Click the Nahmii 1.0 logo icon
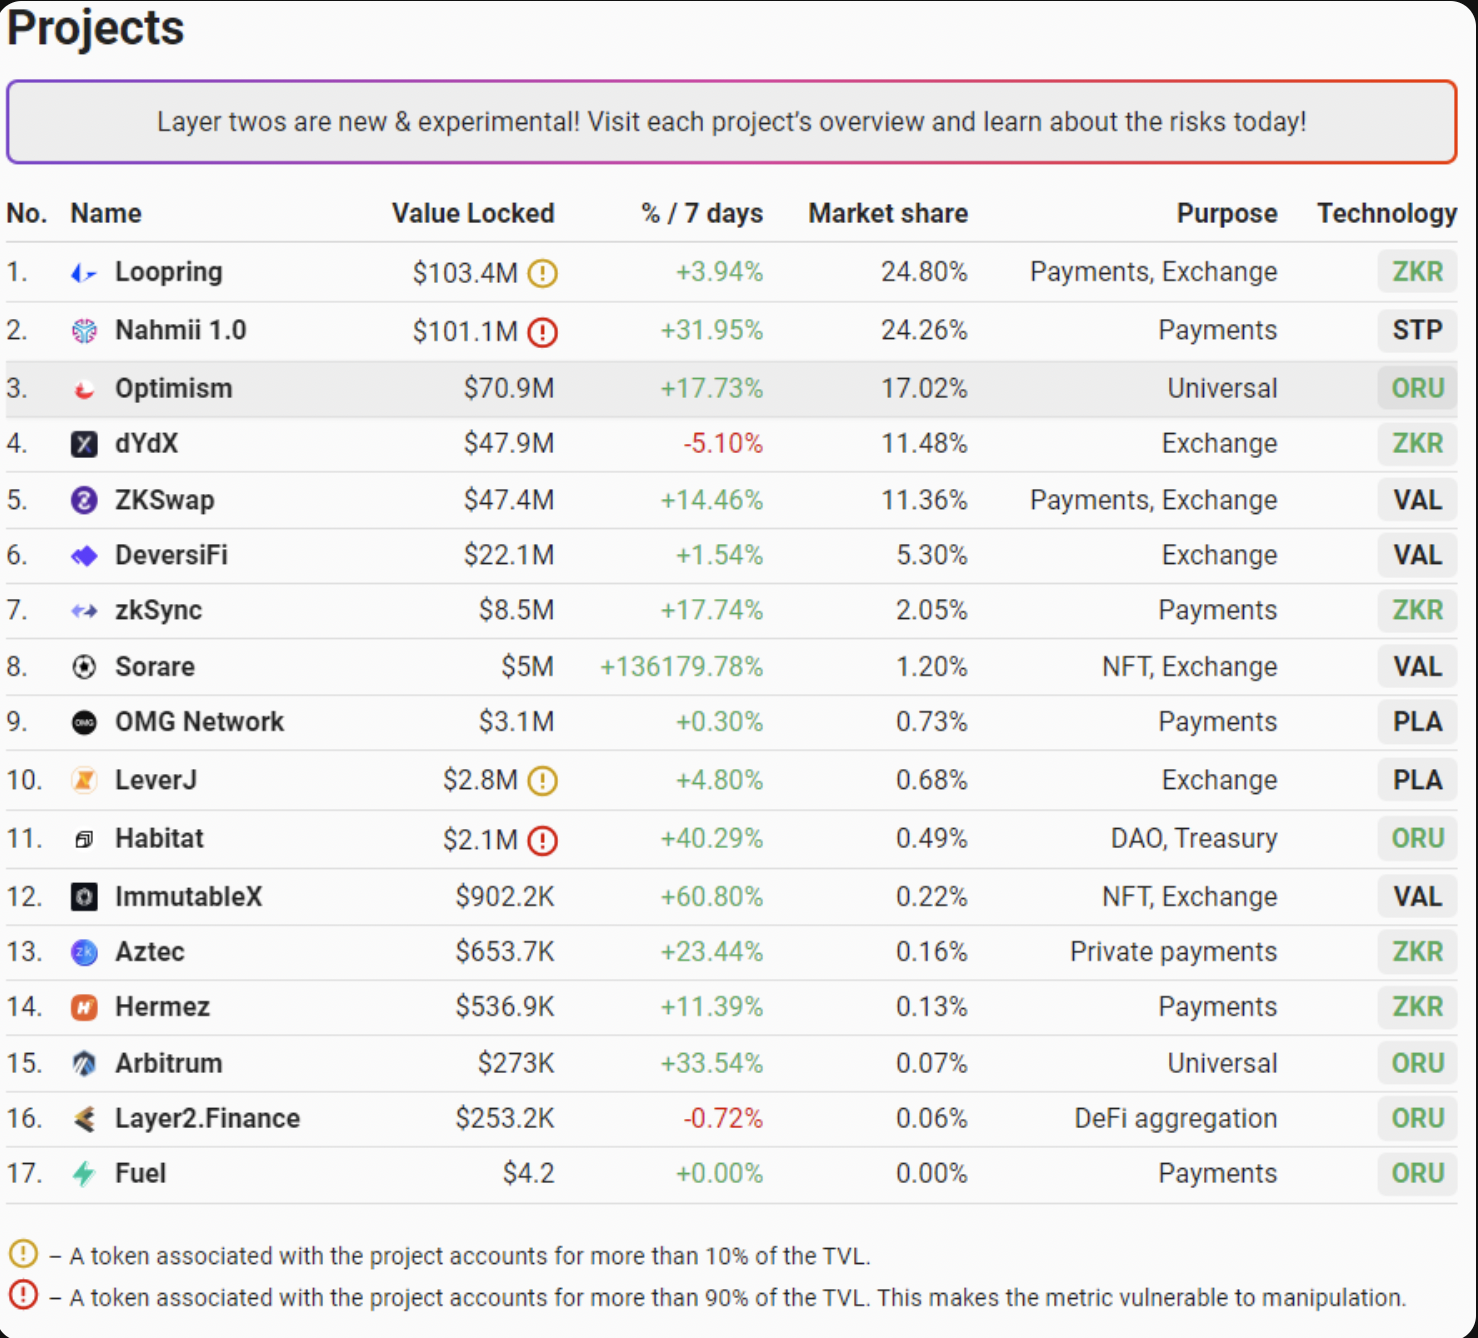Viewport: 1478px width, 1338px height. (84, 331)
